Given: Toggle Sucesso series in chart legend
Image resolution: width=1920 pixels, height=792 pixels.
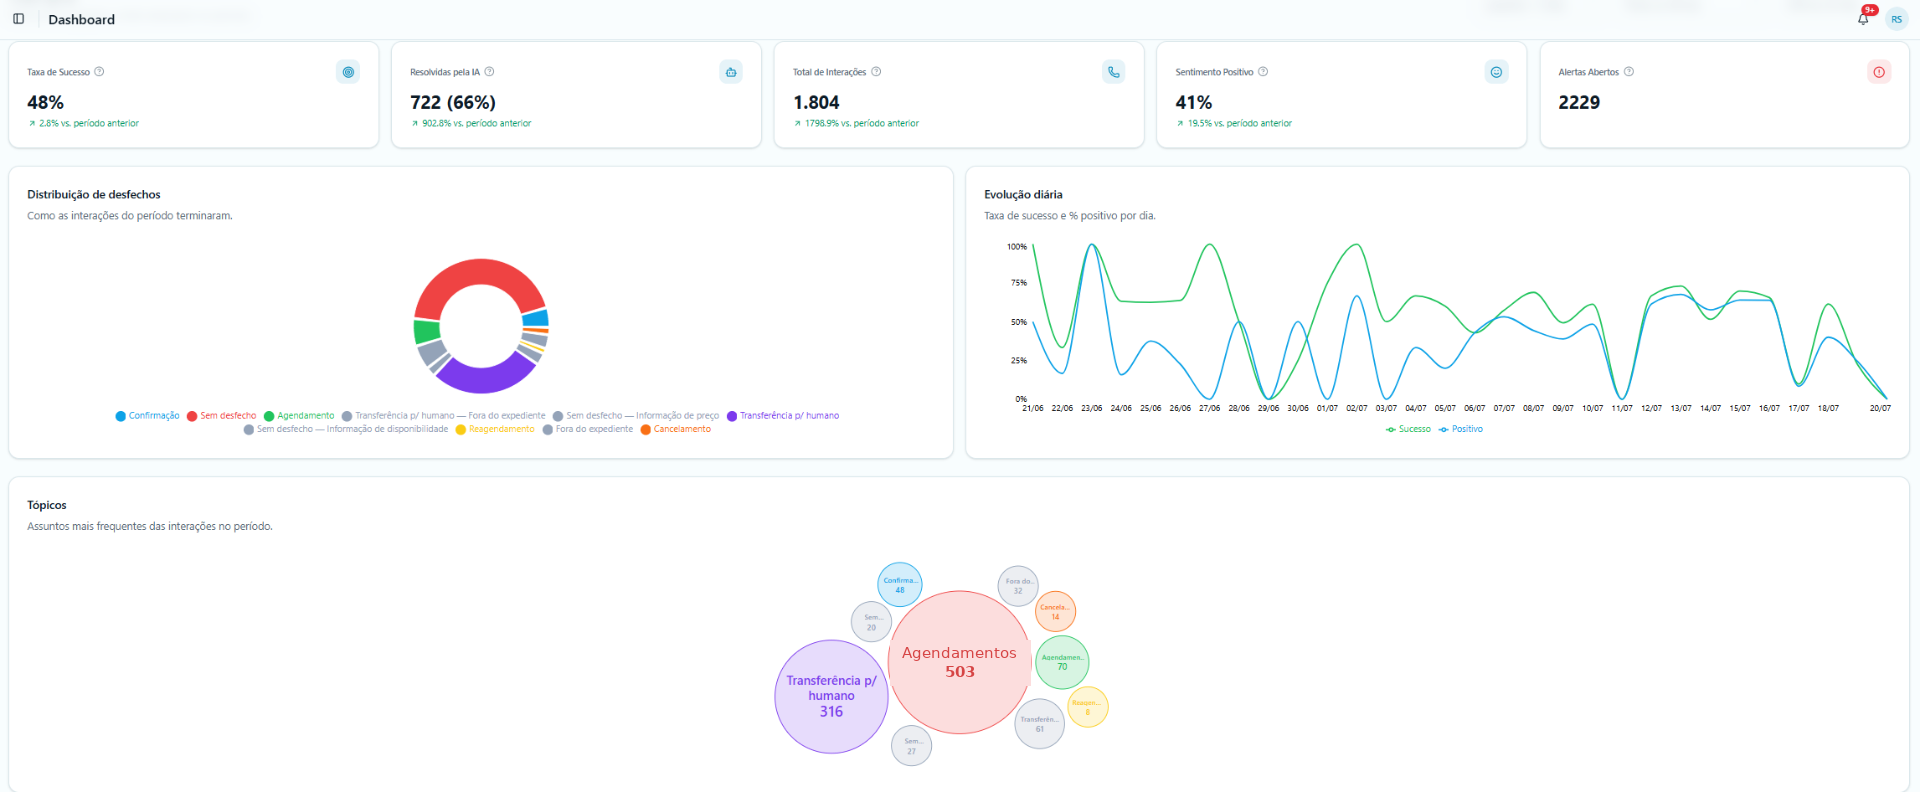Looking at the screenshot, I should [1408, 429].
